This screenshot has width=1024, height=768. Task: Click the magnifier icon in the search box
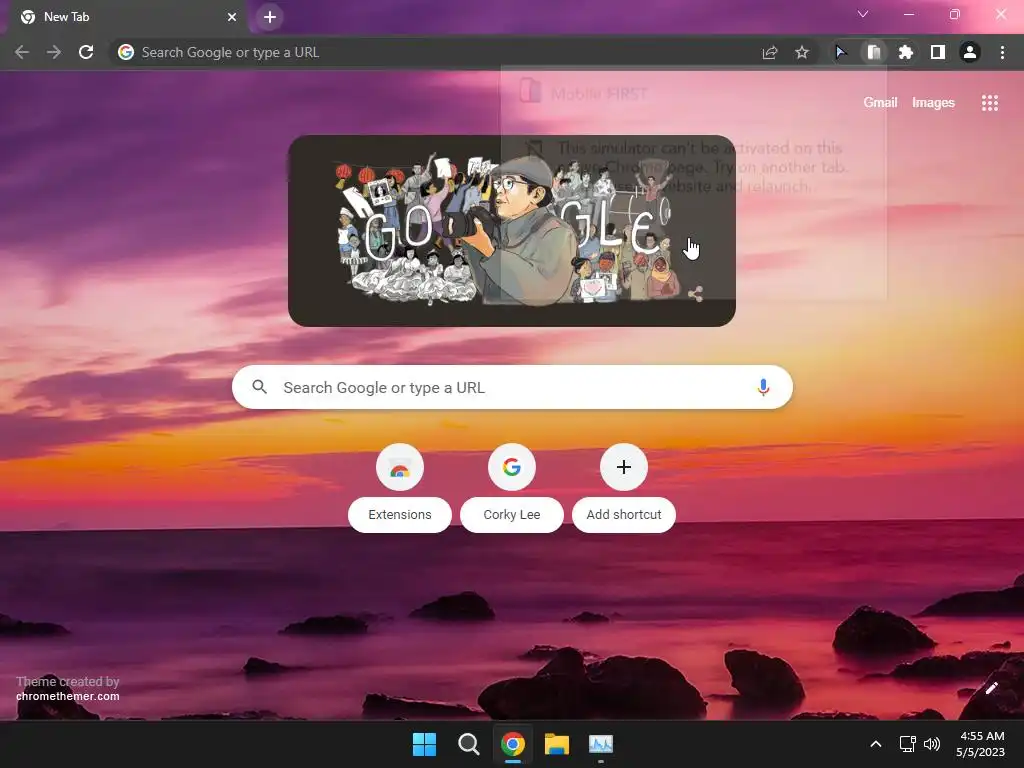pos(259,387)
